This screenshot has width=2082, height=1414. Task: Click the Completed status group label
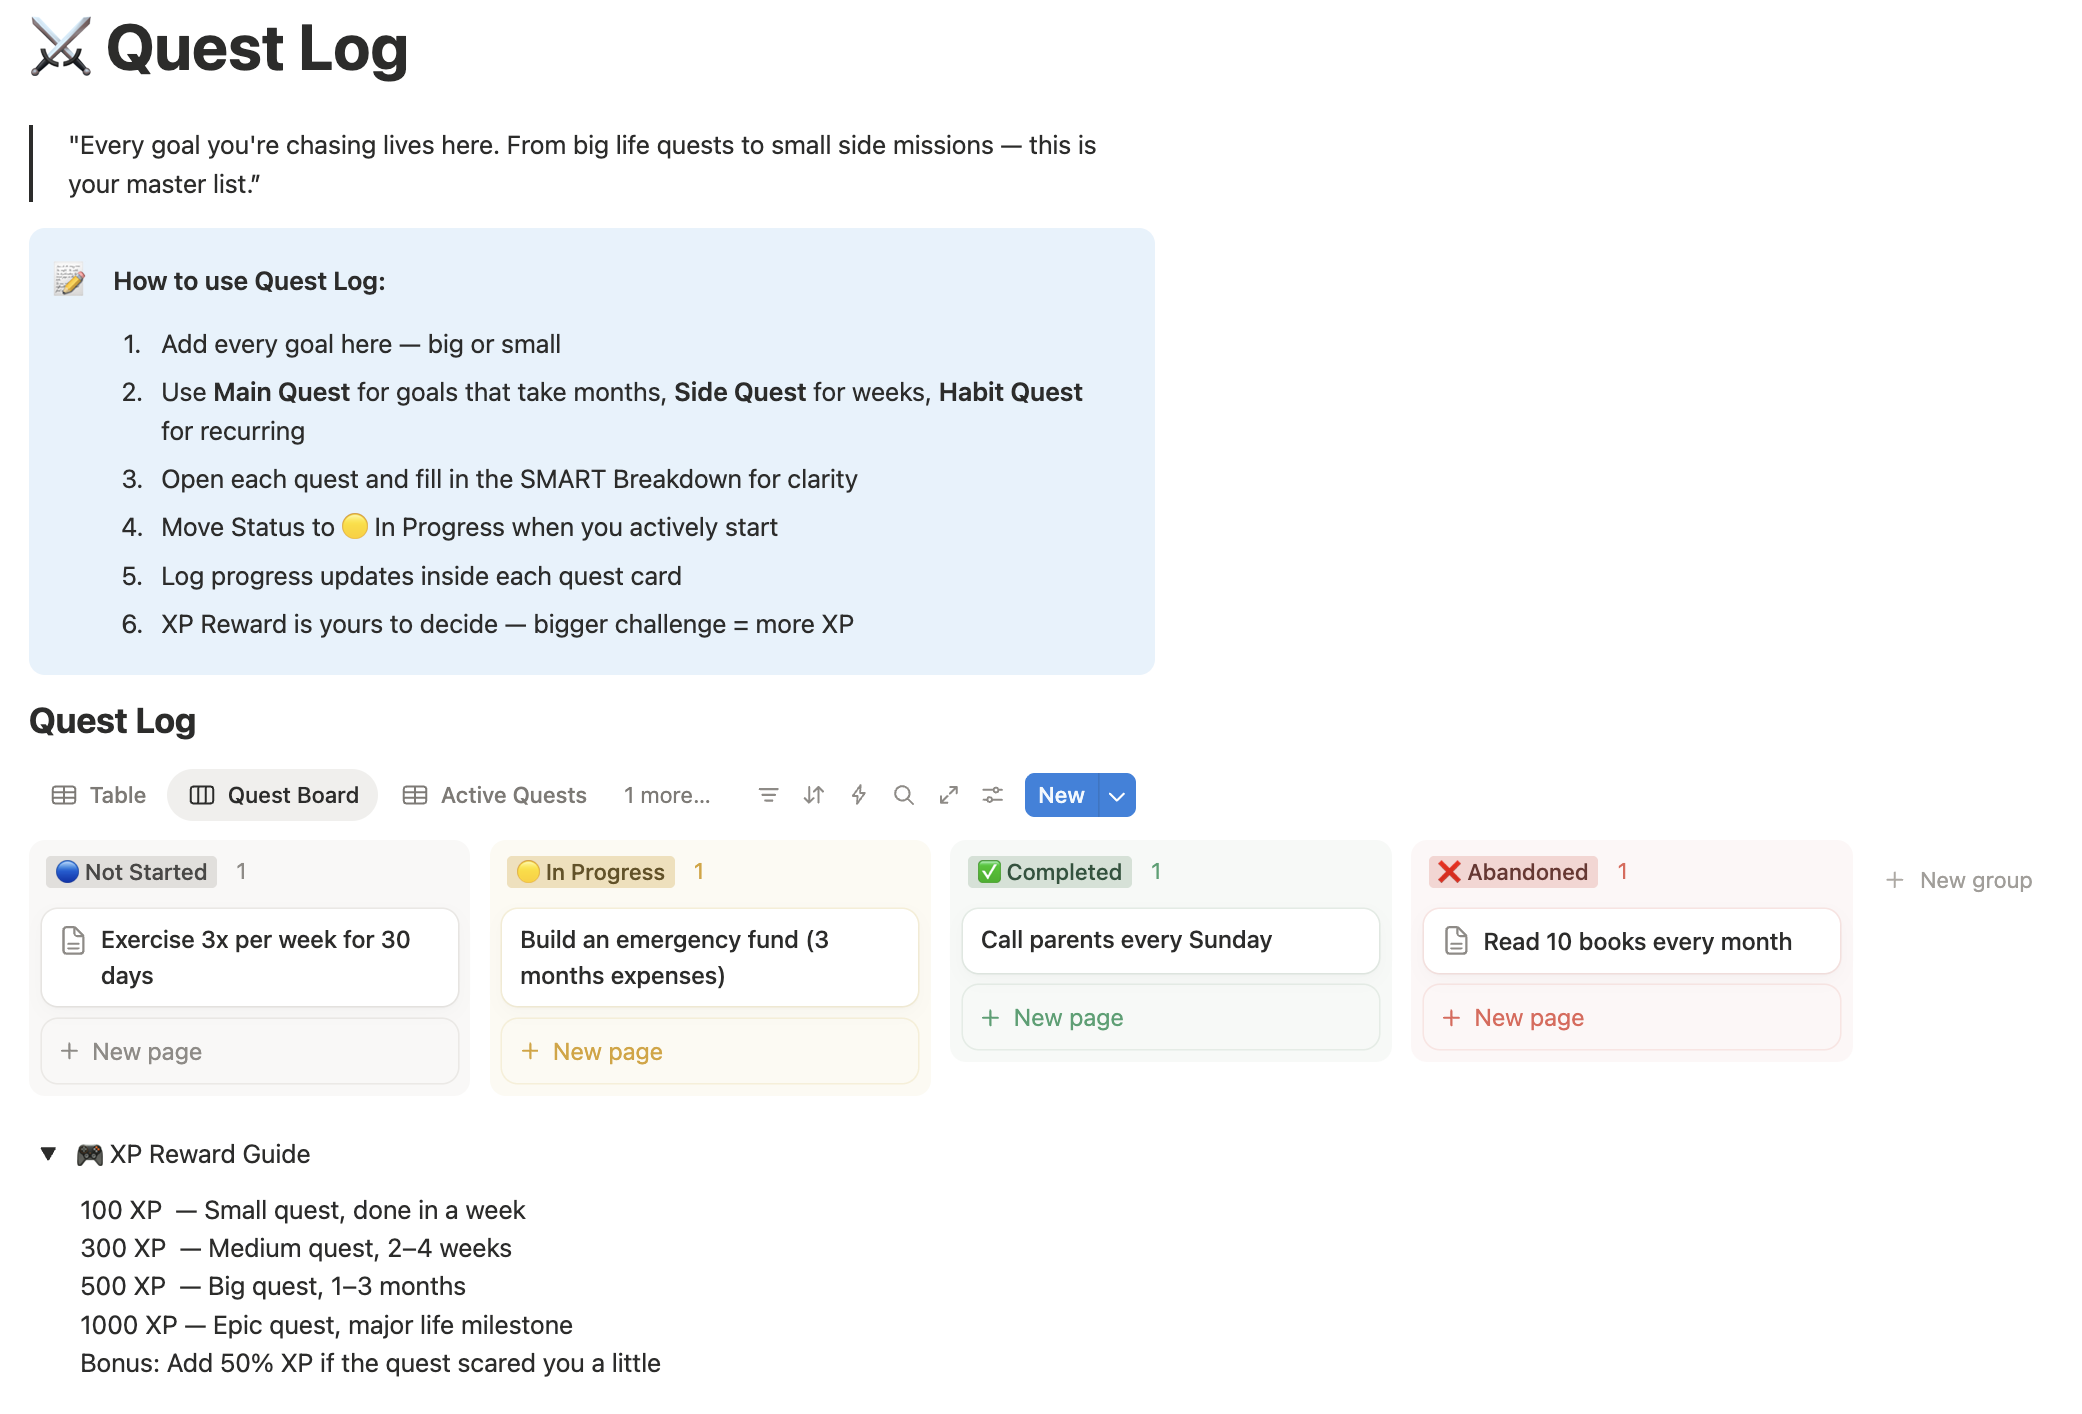[x=1051, y=872]
